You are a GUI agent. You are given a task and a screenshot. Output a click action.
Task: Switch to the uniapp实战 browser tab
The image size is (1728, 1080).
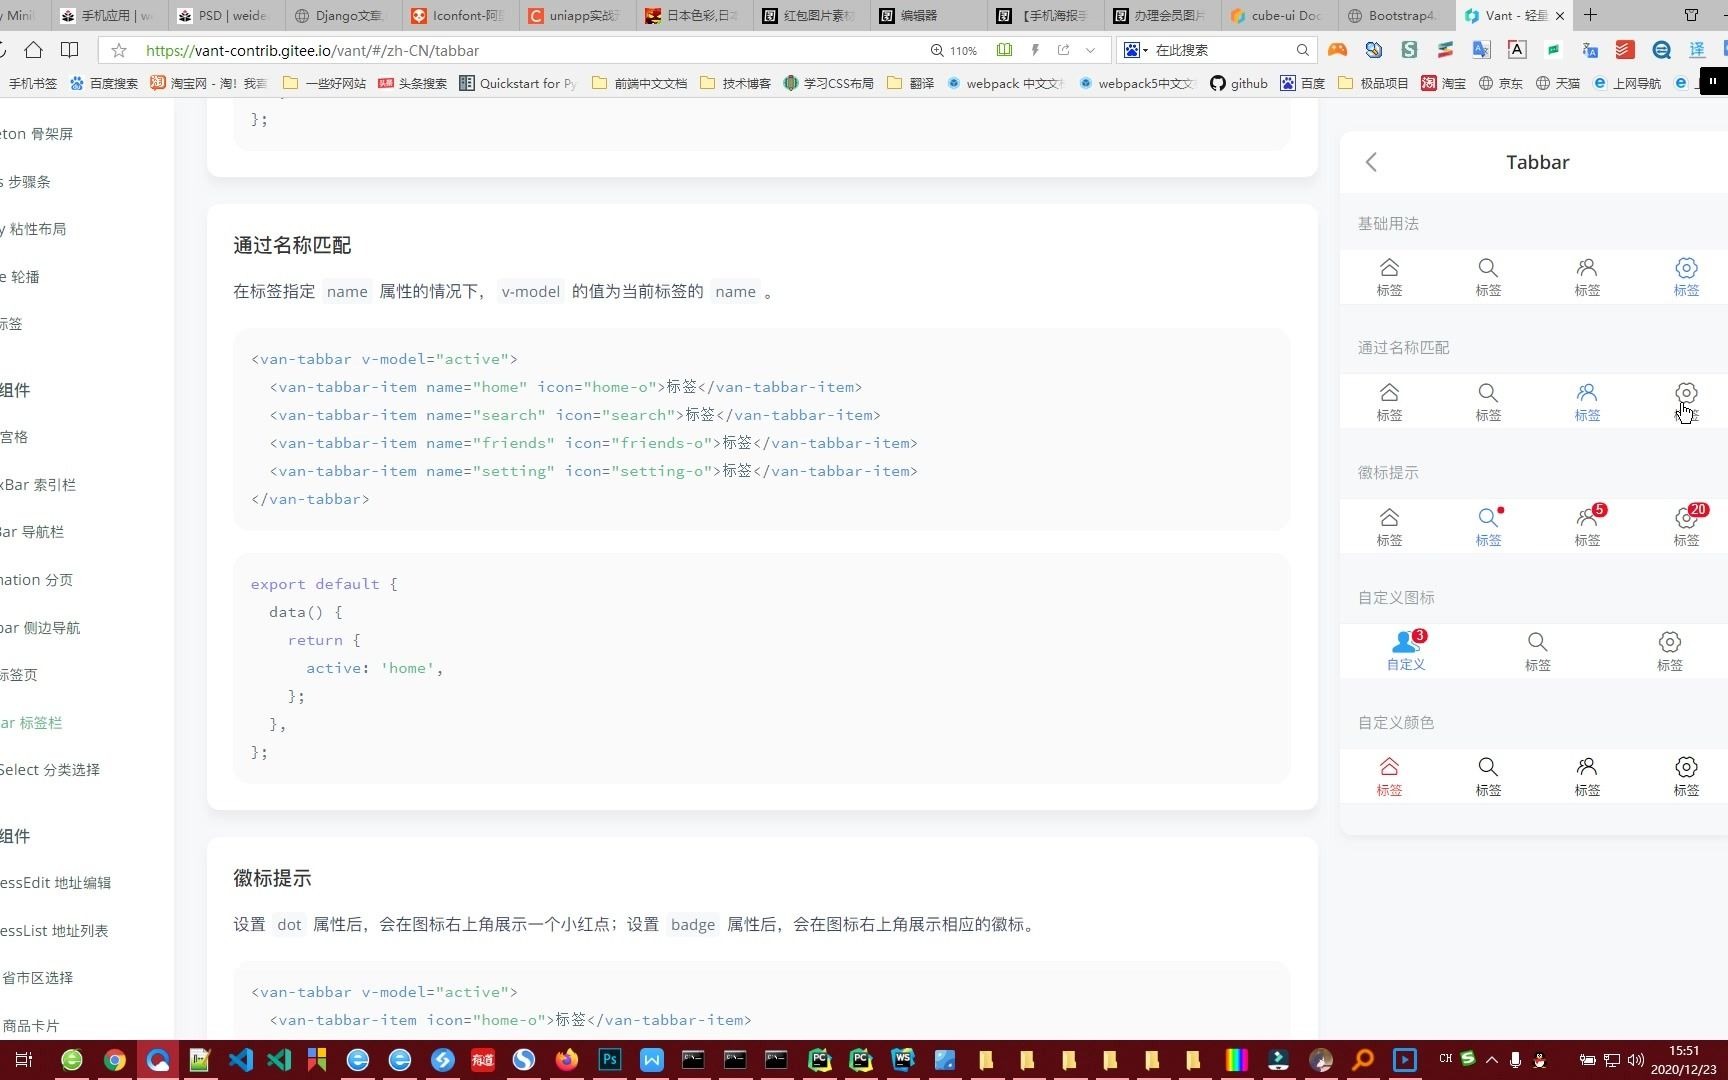(575, 15)
